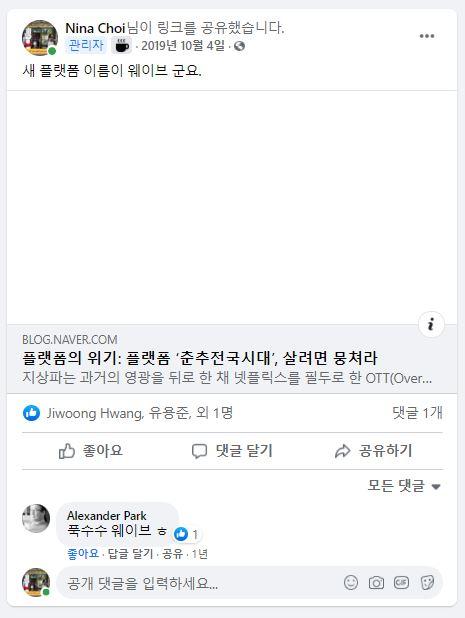Click the 댓글 1개 comment count

pyautogui.click(x=417, y=413)
